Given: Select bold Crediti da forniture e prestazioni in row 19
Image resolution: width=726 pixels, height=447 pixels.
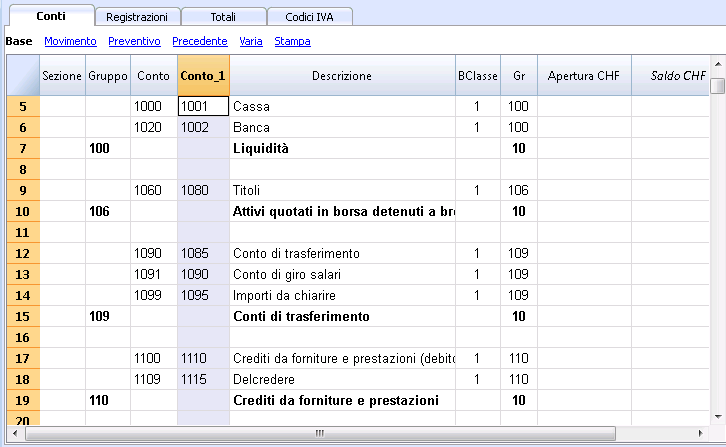Looking at the screenshot, I should [x=342, y=400].
